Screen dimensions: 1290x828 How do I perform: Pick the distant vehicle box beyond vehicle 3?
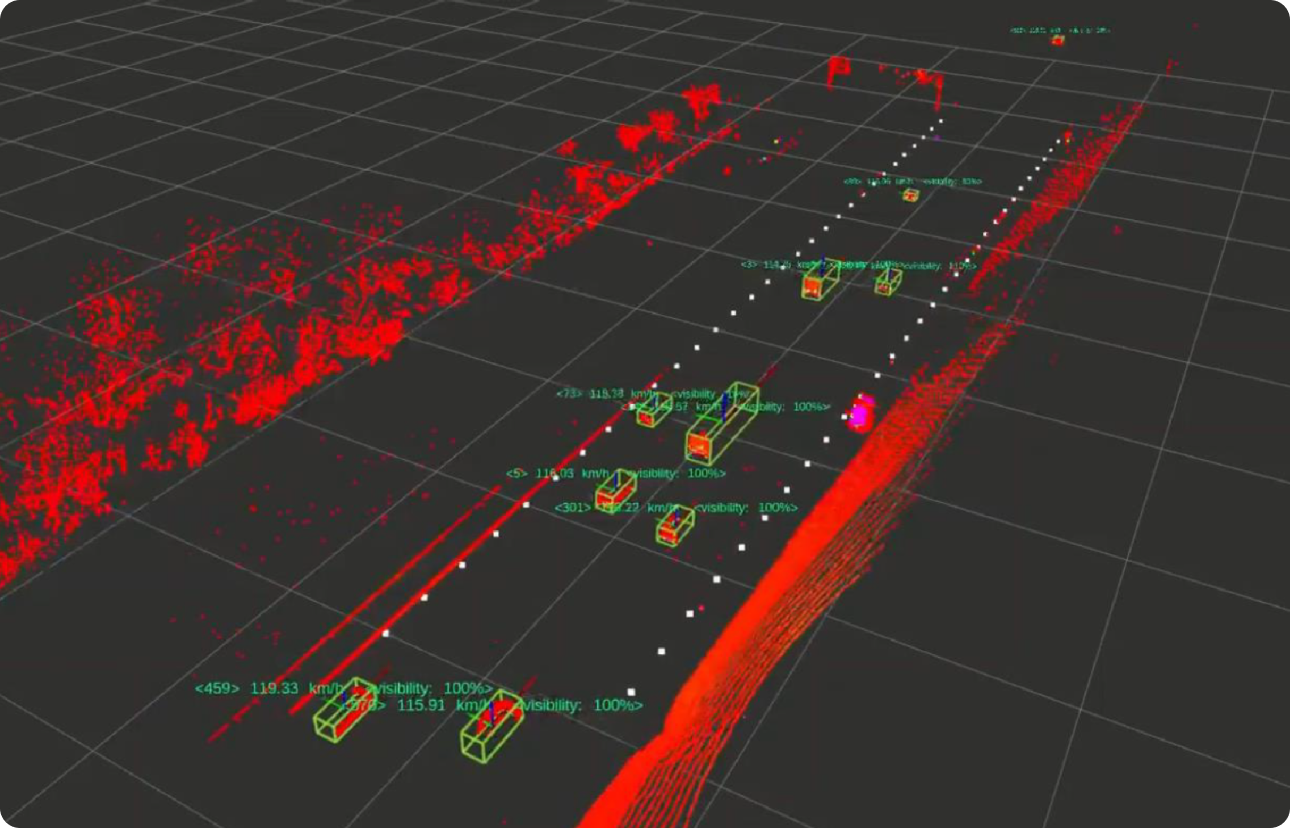tap(909, 195)
